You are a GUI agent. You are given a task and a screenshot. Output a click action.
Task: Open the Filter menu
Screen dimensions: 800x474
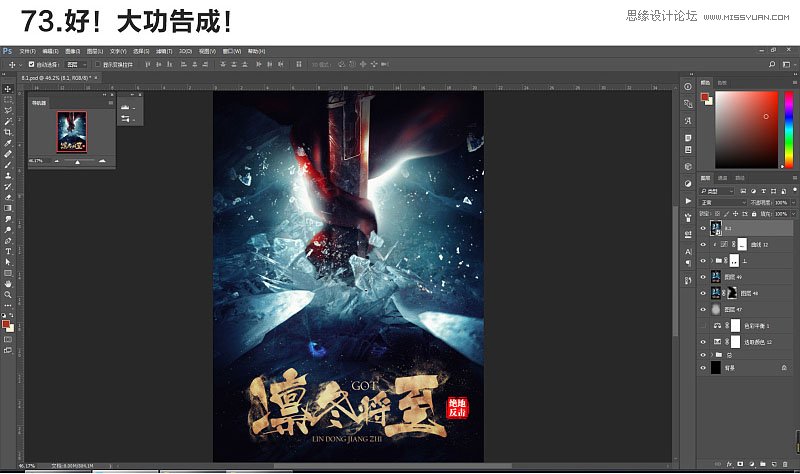click(x=164, y=51)
